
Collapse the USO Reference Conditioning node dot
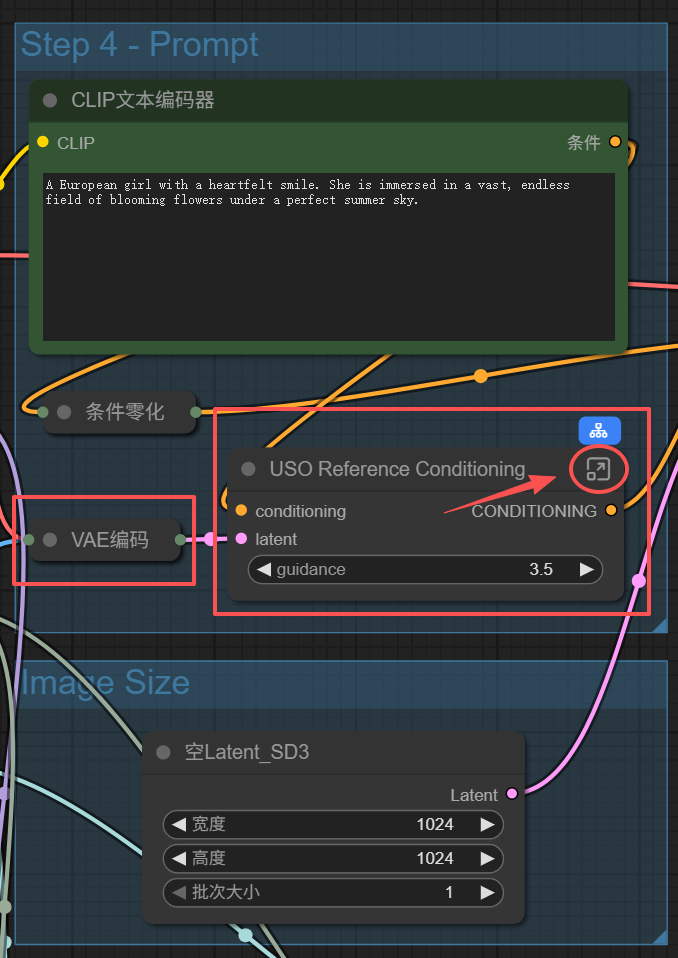248,469
